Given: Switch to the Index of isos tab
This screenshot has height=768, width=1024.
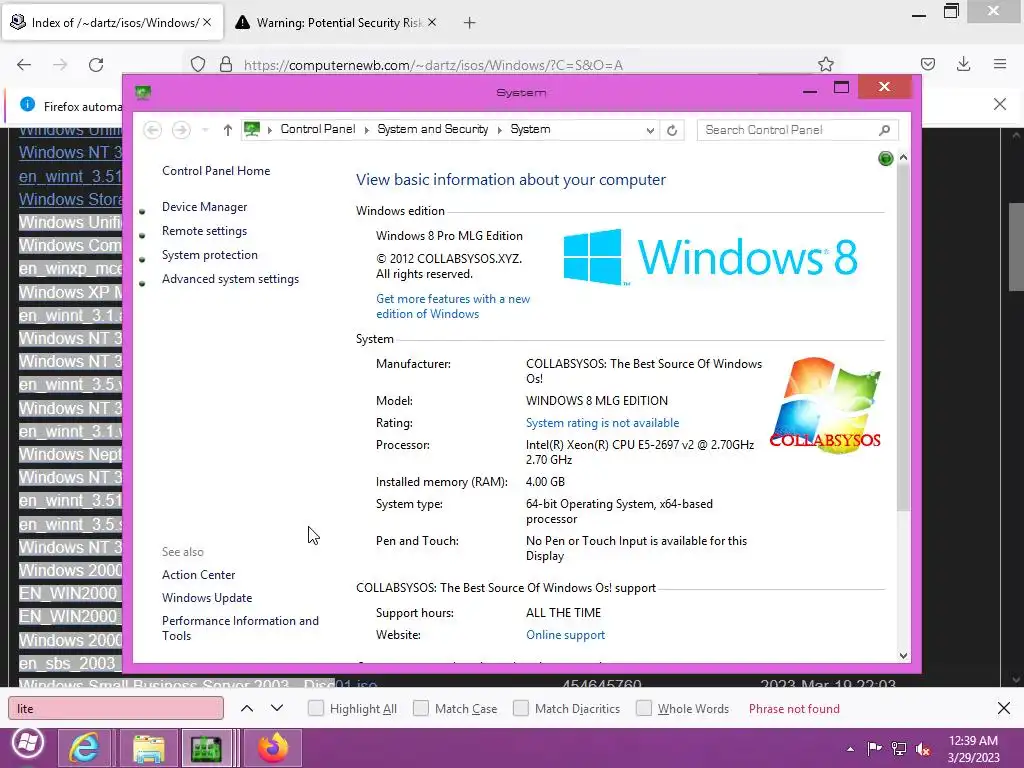Looking at the screenshot, I should tap(114, 22).
